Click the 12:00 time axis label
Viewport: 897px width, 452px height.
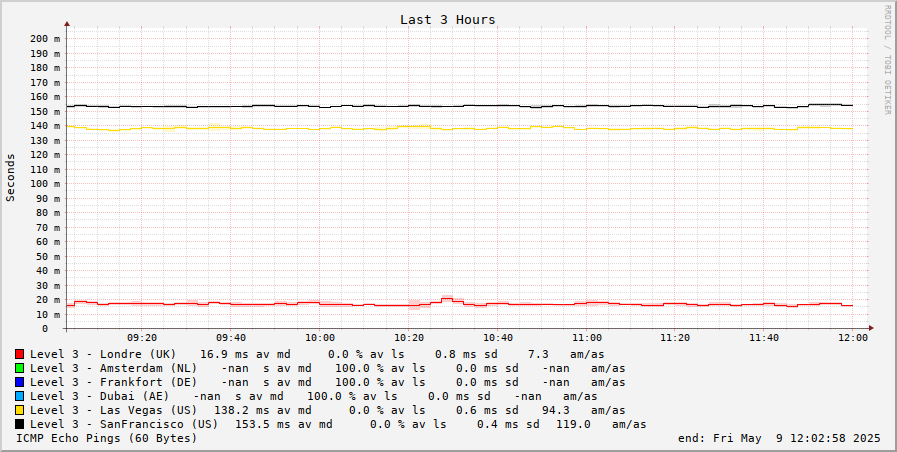pyautogui.click(x=853, y=338)
